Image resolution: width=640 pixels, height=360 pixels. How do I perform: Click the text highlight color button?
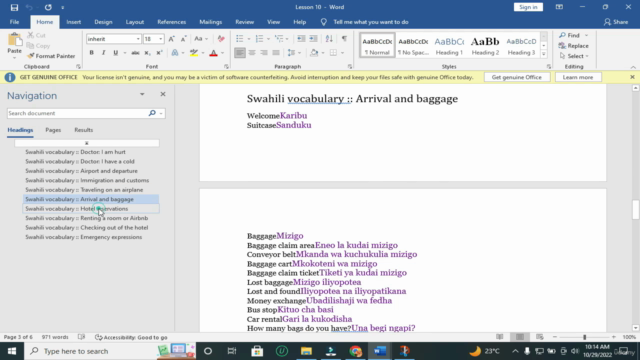[x=194, y=53]
